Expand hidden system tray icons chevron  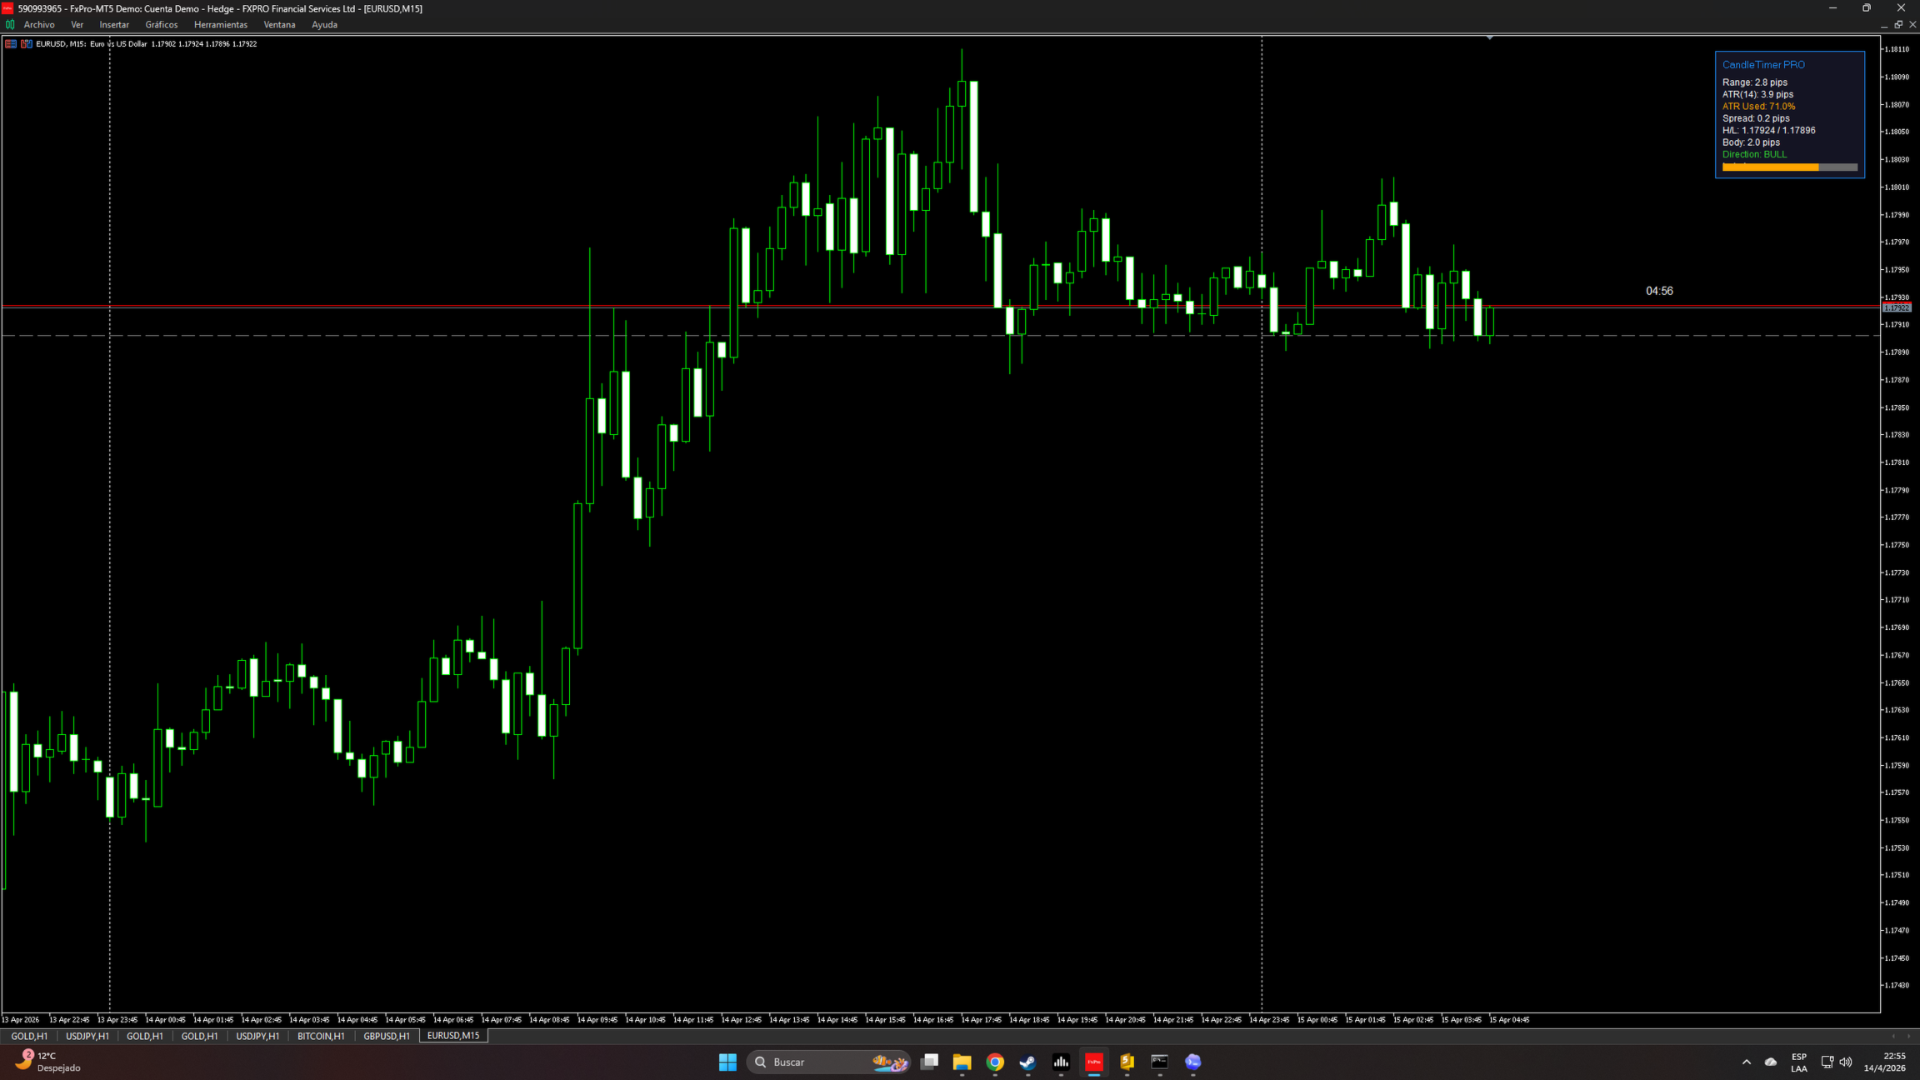click(x=1746, y=1062)
